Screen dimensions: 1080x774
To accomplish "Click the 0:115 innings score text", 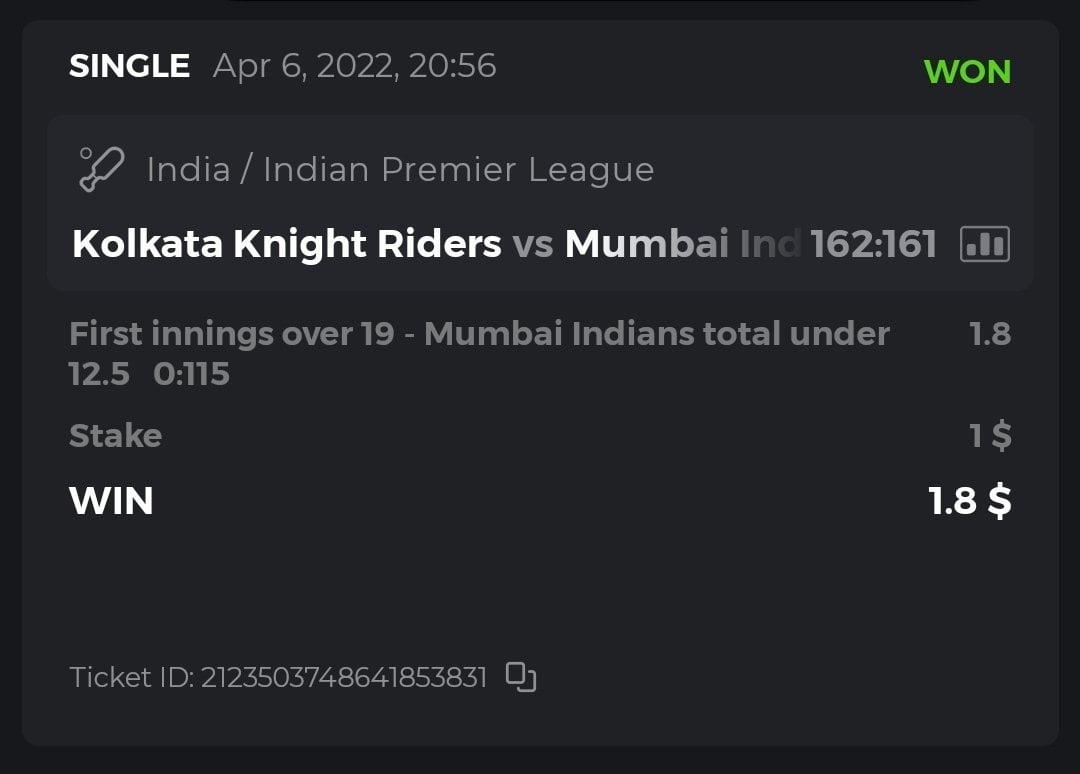I will coord(192,374).
